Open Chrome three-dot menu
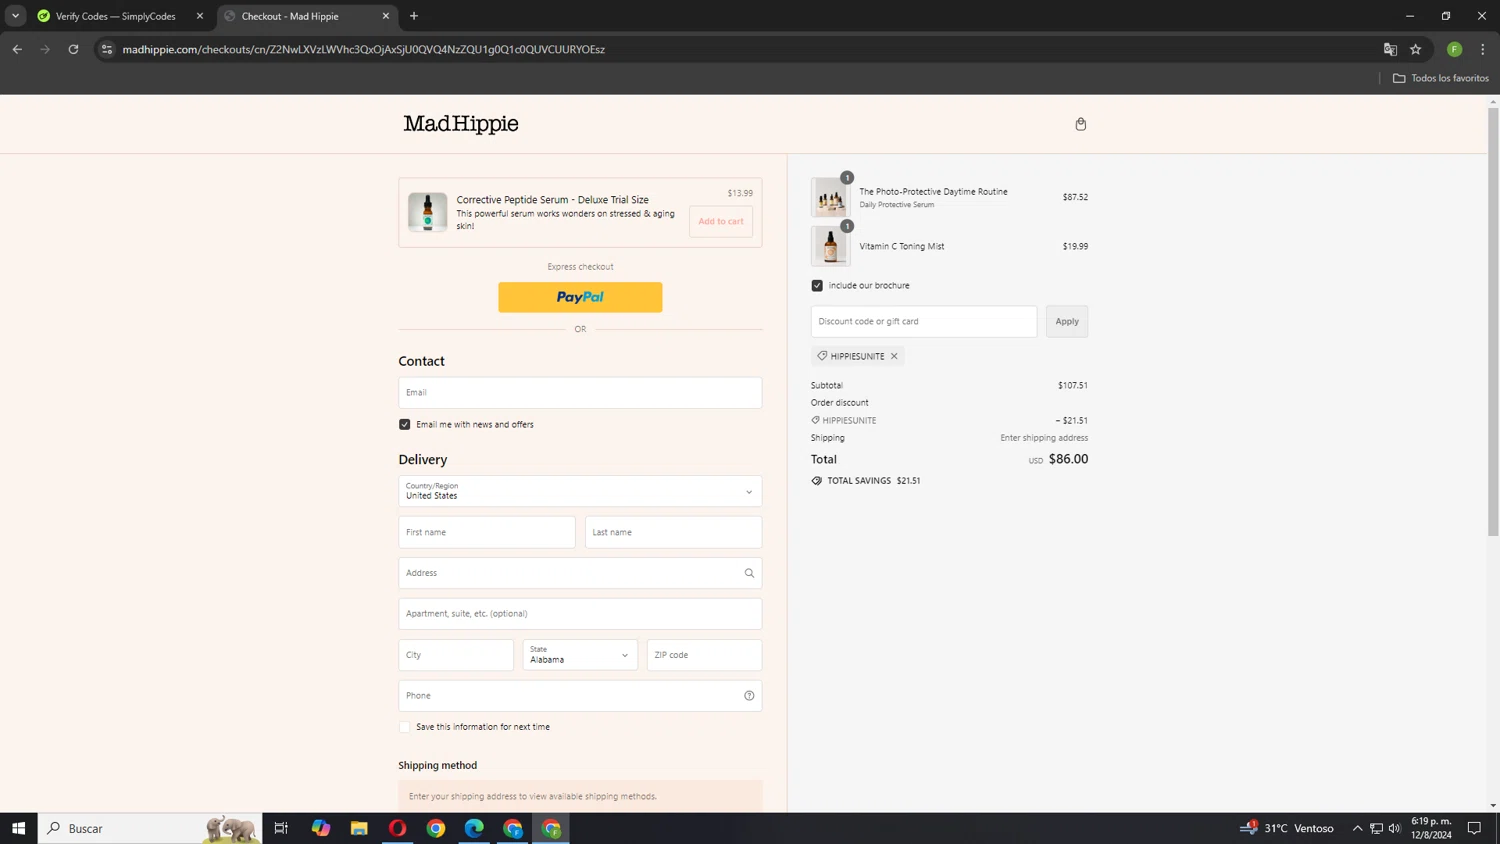This screenshot has width=1500, height=844. 1483,49
